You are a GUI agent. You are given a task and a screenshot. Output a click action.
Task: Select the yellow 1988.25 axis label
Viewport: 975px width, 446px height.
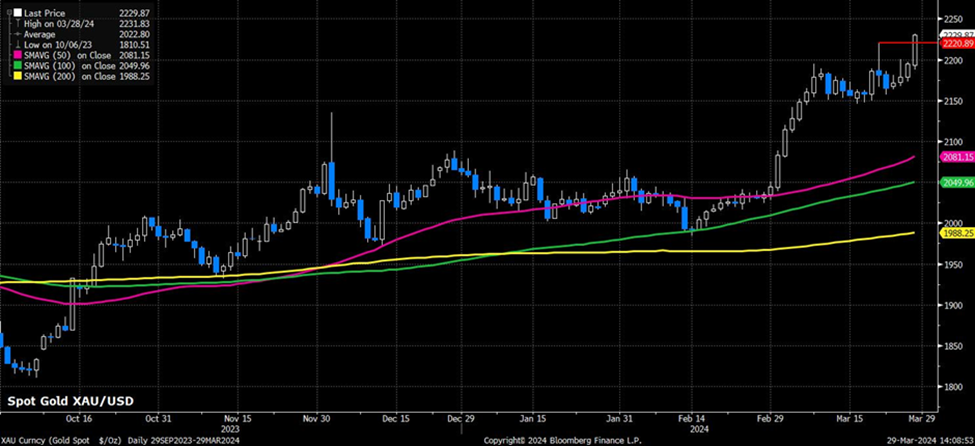(x=955, y=233)
